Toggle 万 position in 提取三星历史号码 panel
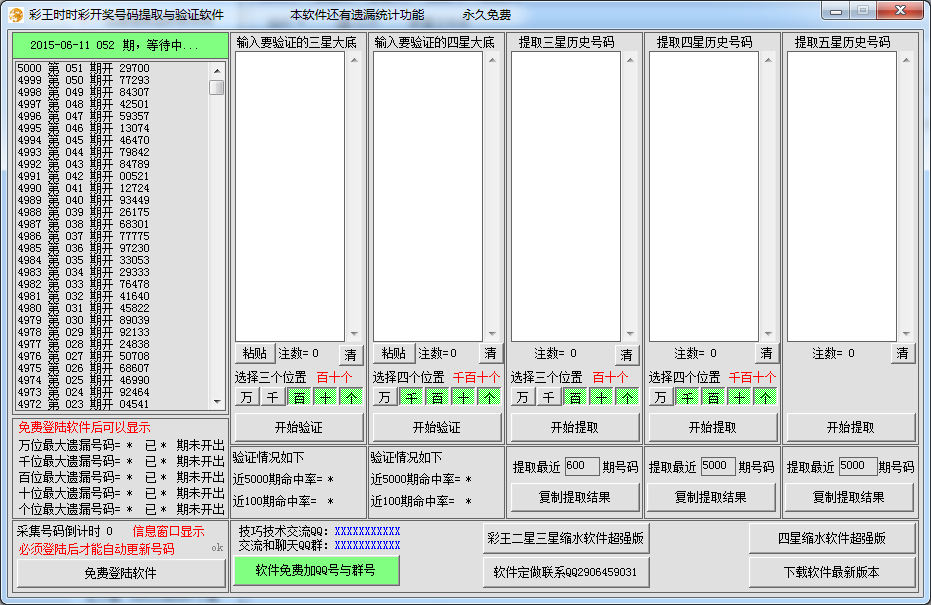931x605 pixels. [522, 397]
